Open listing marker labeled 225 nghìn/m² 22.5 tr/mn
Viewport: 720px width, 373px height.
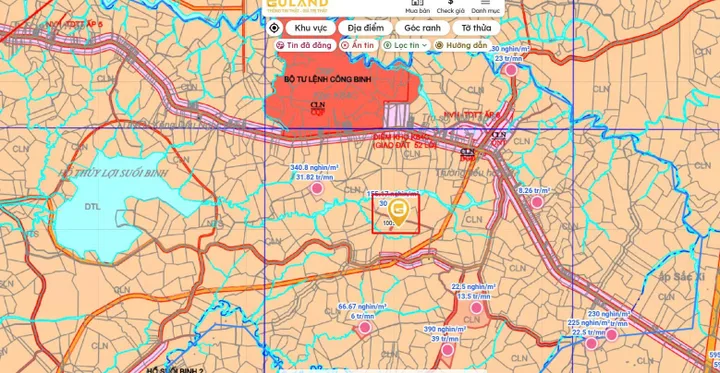click(x=591, y=343)
